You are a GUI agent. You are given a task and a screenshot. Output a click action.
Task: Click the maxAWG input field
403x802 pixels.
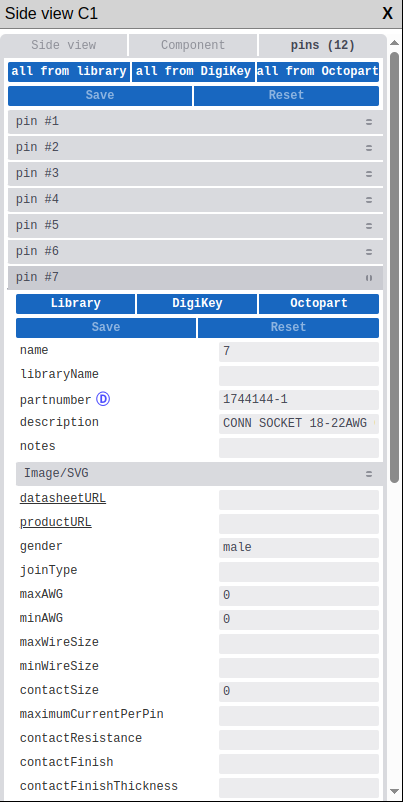(299, 596)
